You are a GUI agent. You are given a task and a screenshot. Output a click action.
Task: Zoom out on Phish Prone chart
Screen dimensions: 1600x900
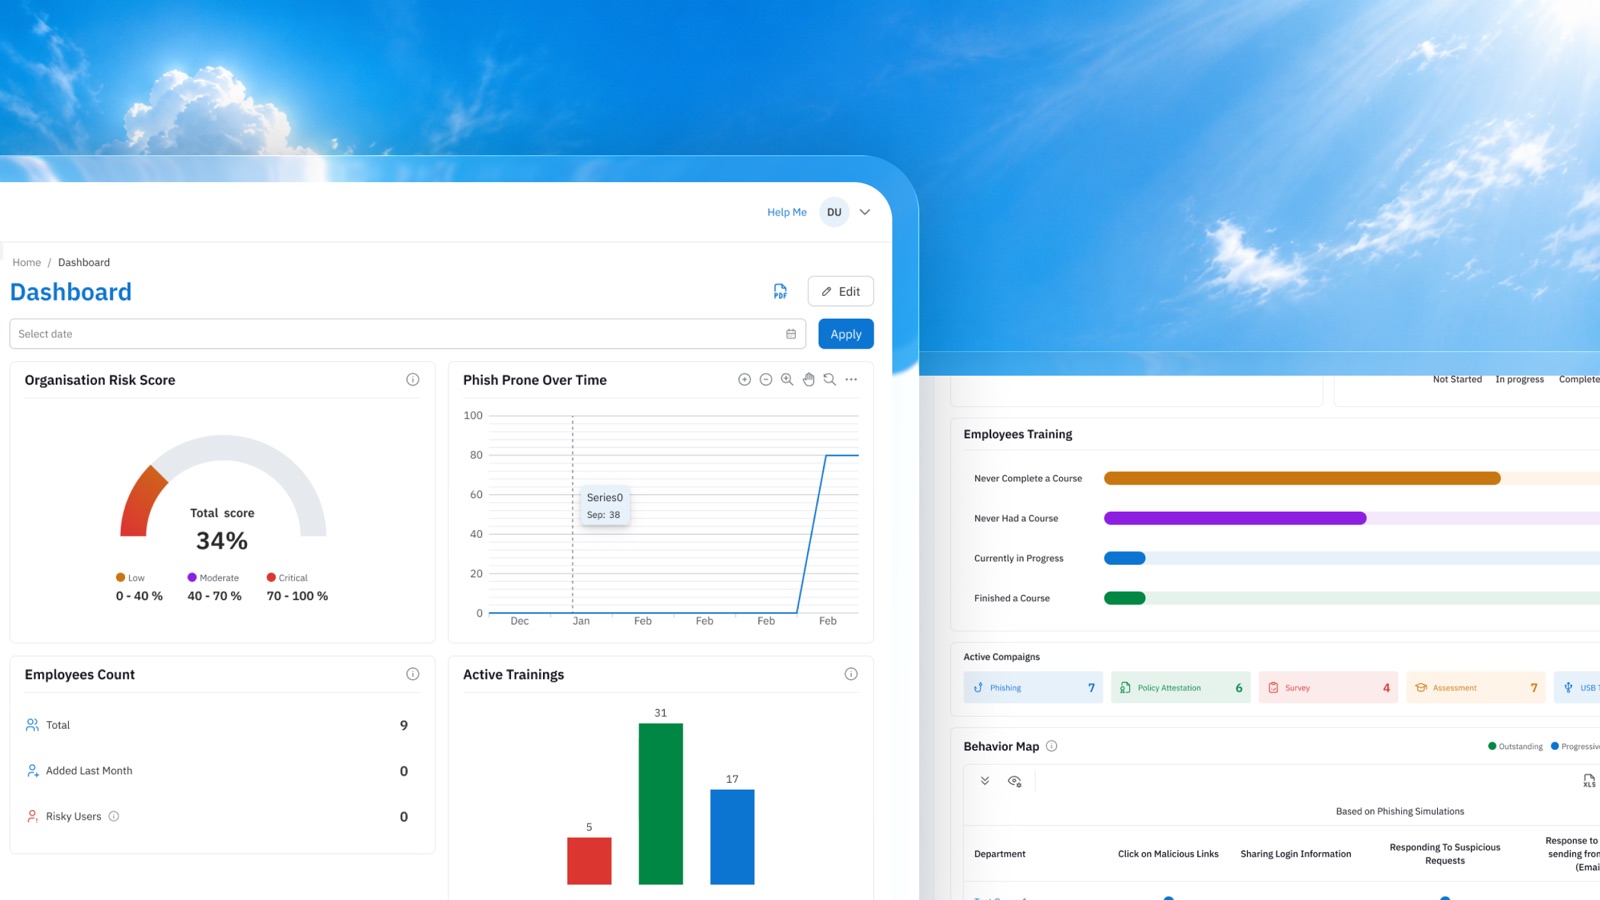pos(766,380)
